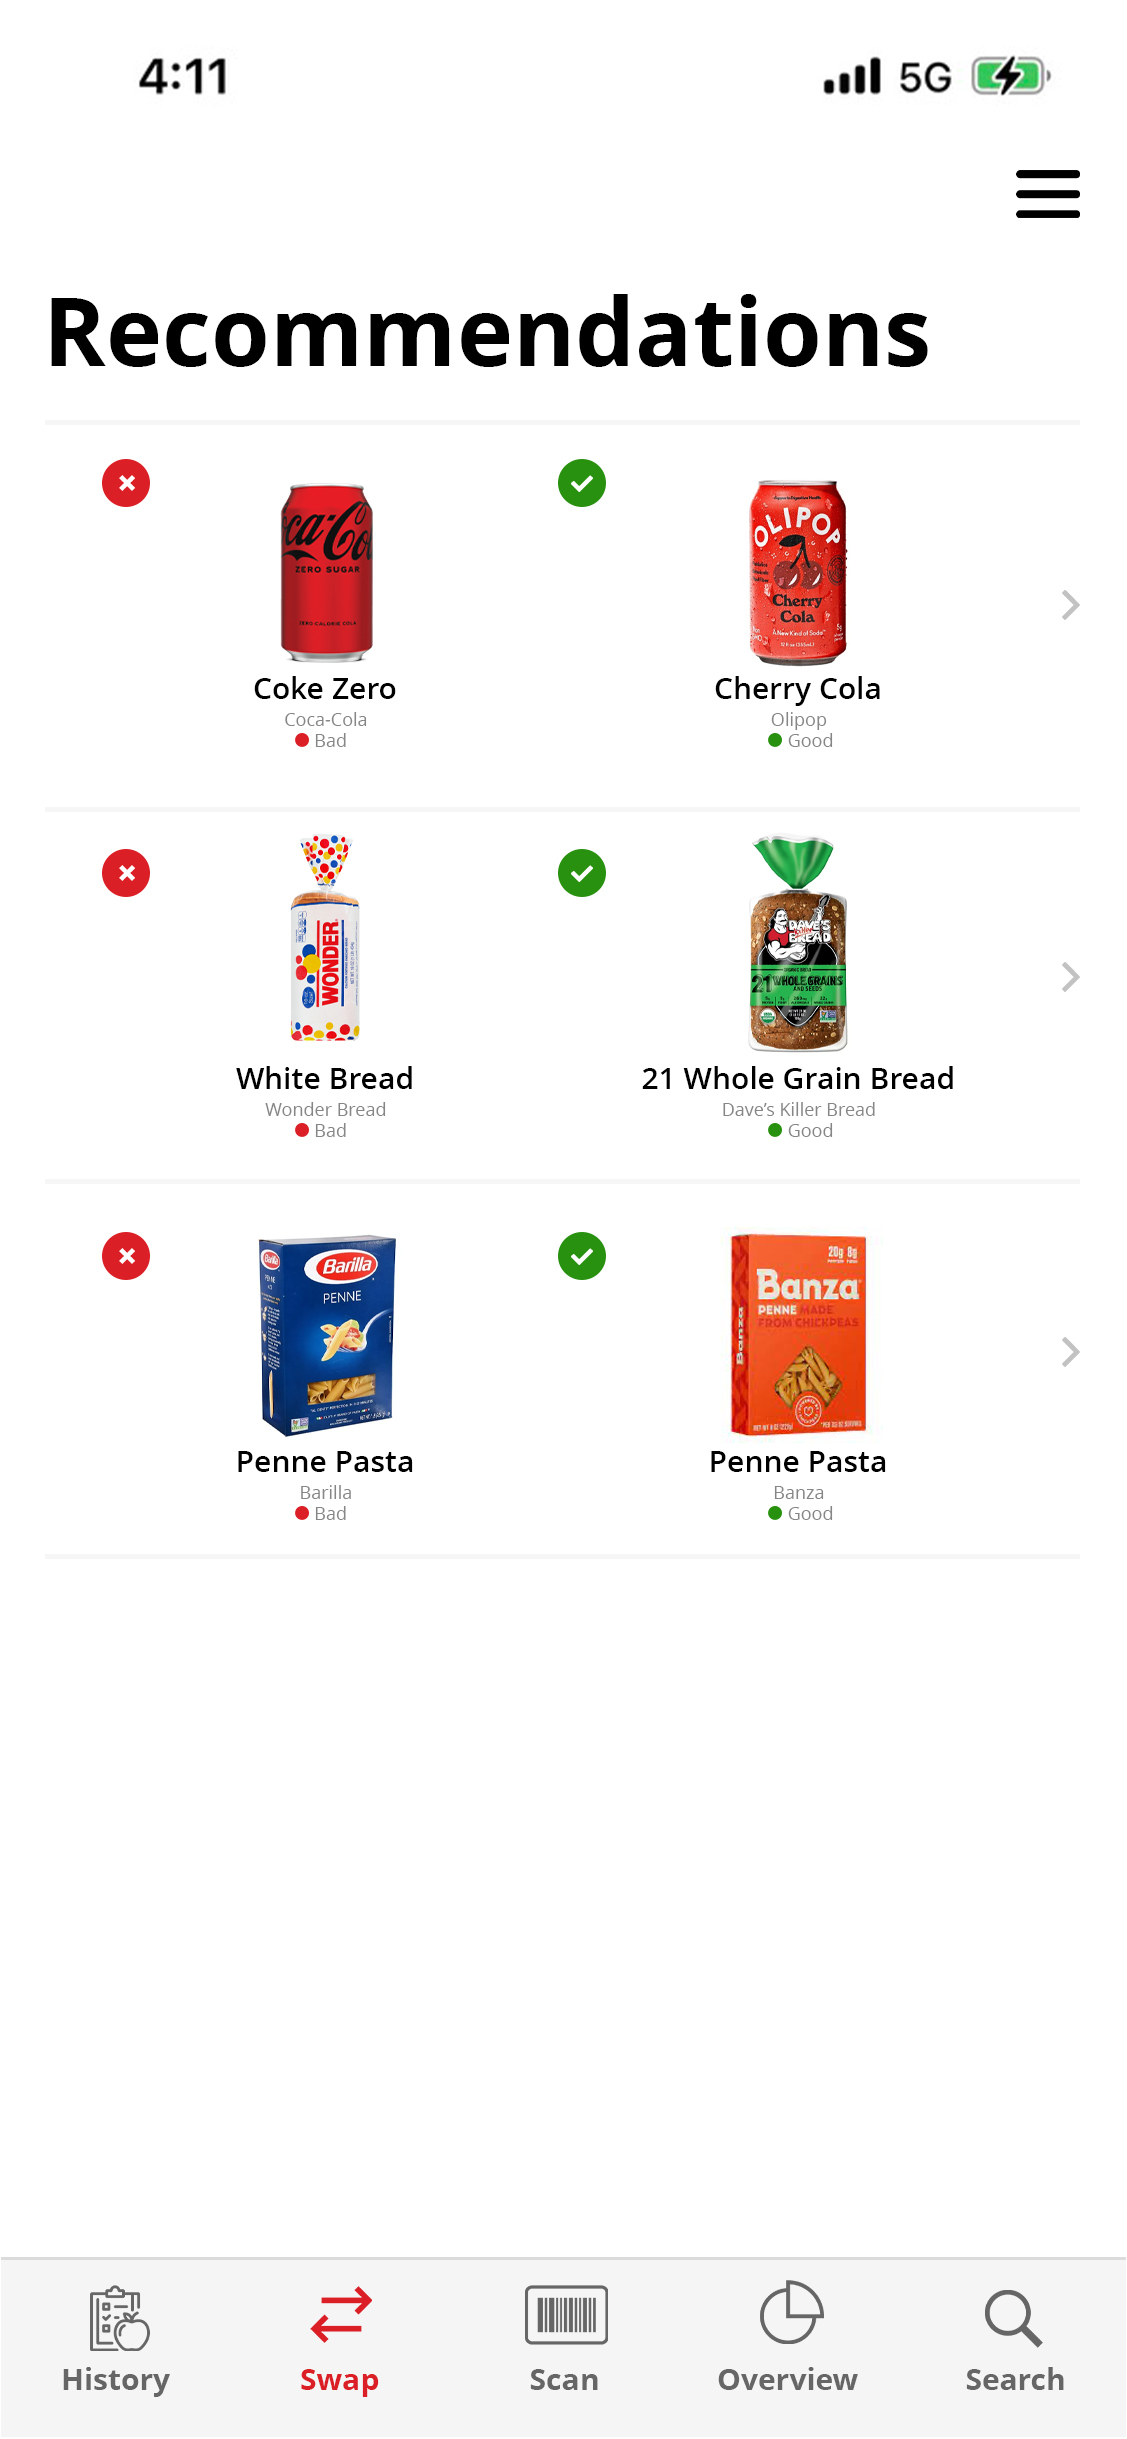Switch to the Overview tab label

788,2379
